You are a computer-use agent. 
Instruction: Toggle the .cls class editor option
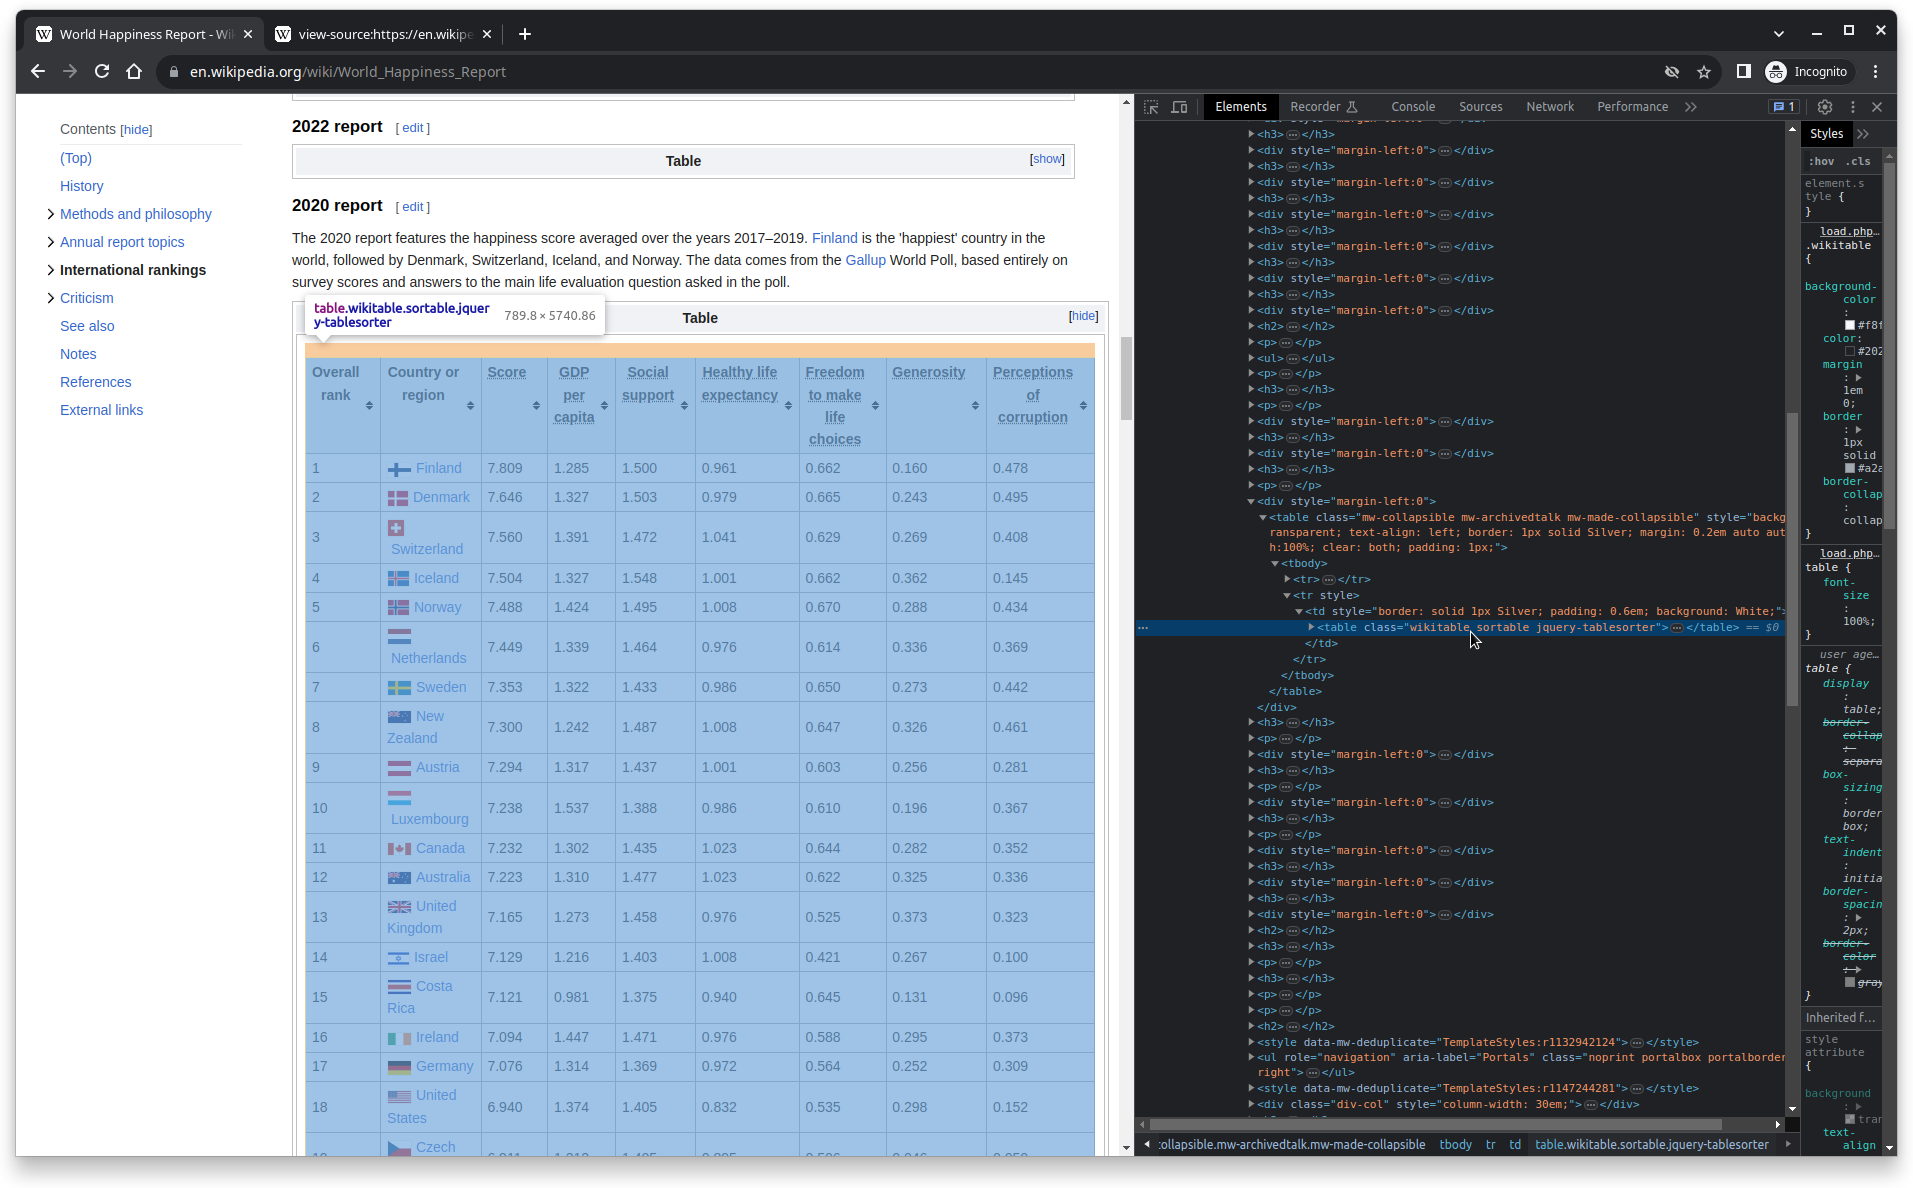tap(1858, 161)
